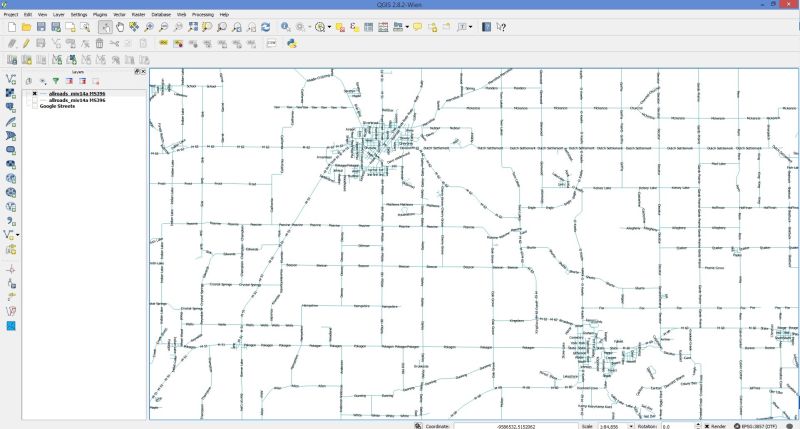Click the Save As icon
The height and width of the screenshot is (429, 800).
56,27
